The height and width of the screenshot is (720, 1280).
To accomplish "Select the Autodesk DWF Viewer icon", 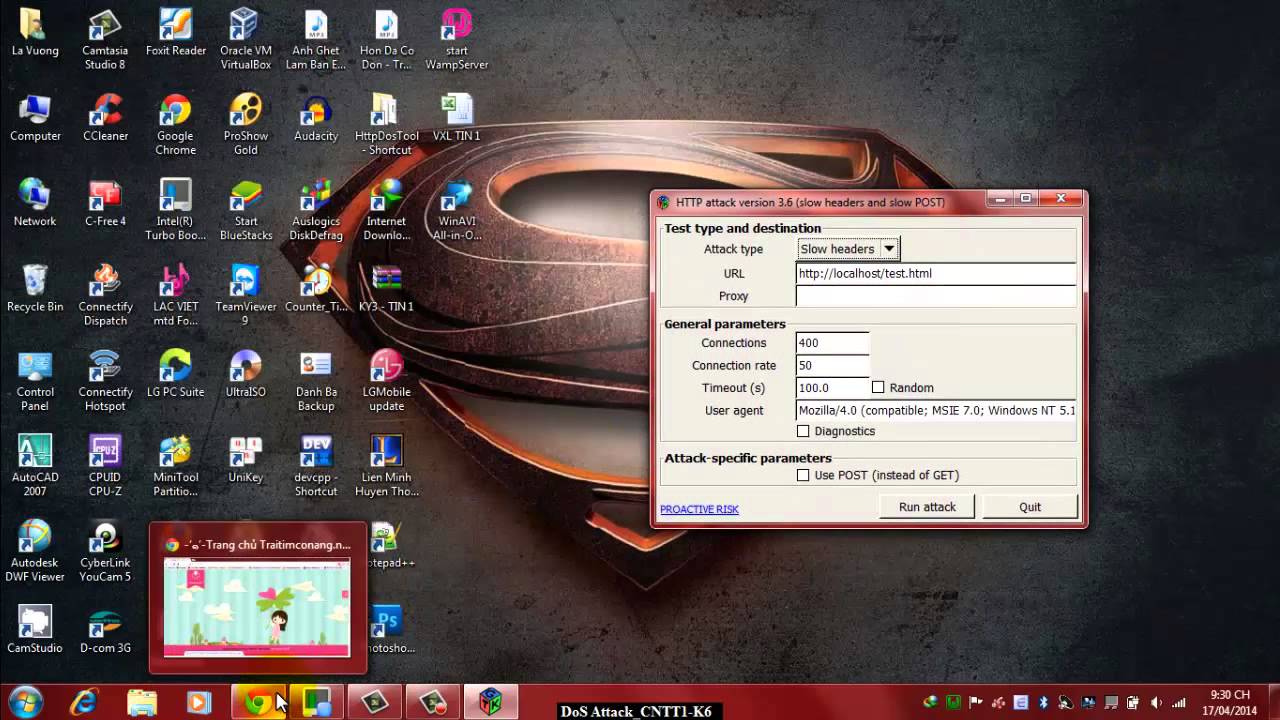I will (35, 552).
